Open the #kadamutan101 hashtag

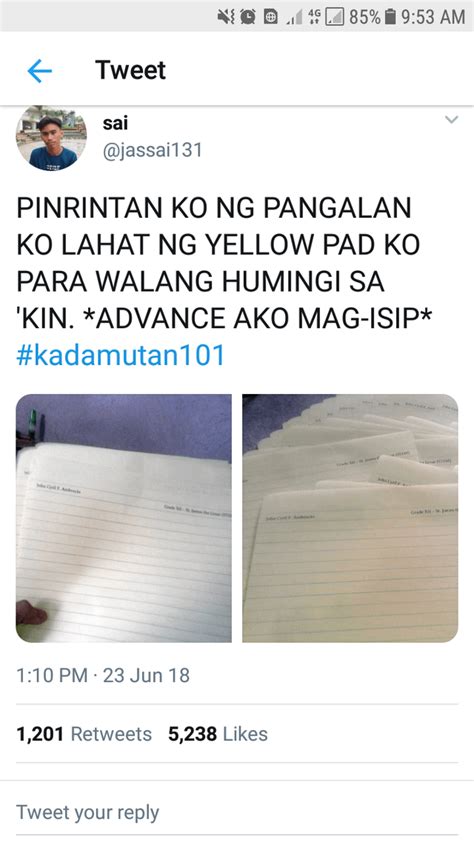pyautogui.click(x=120, y=355)
